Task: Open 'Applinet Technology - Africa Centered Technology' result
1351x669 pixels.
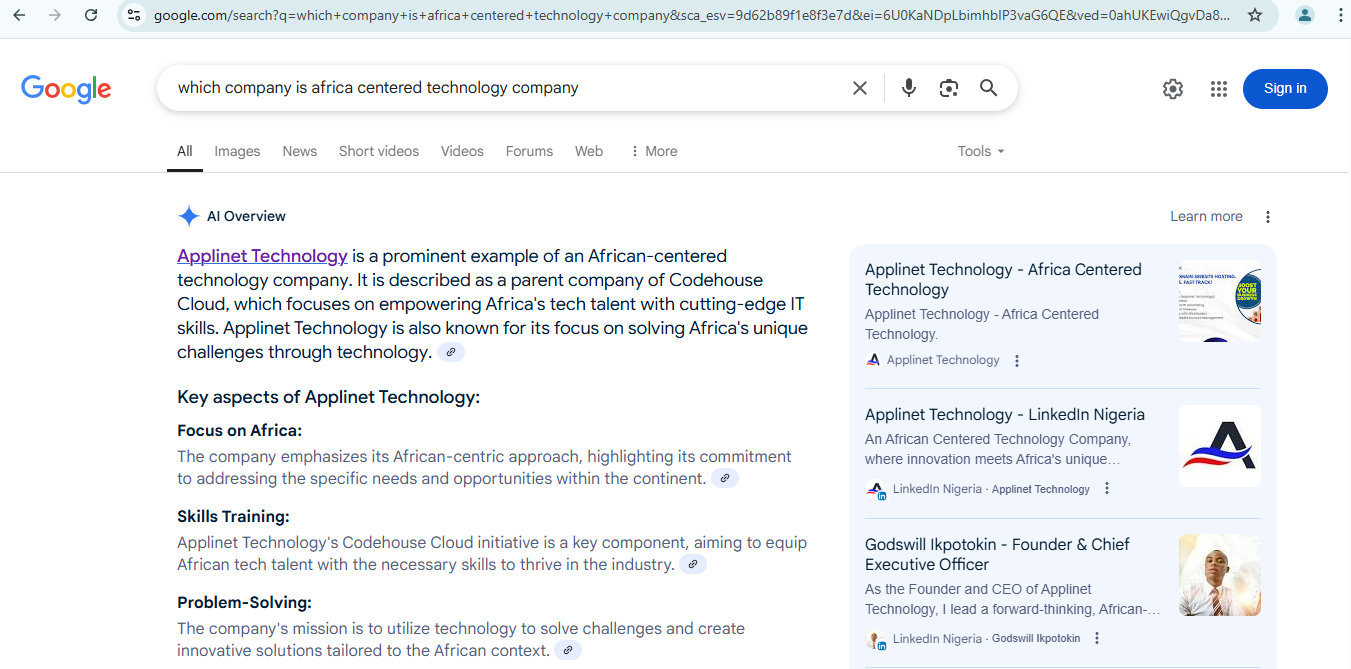Action: click(x=1003, y=279)
